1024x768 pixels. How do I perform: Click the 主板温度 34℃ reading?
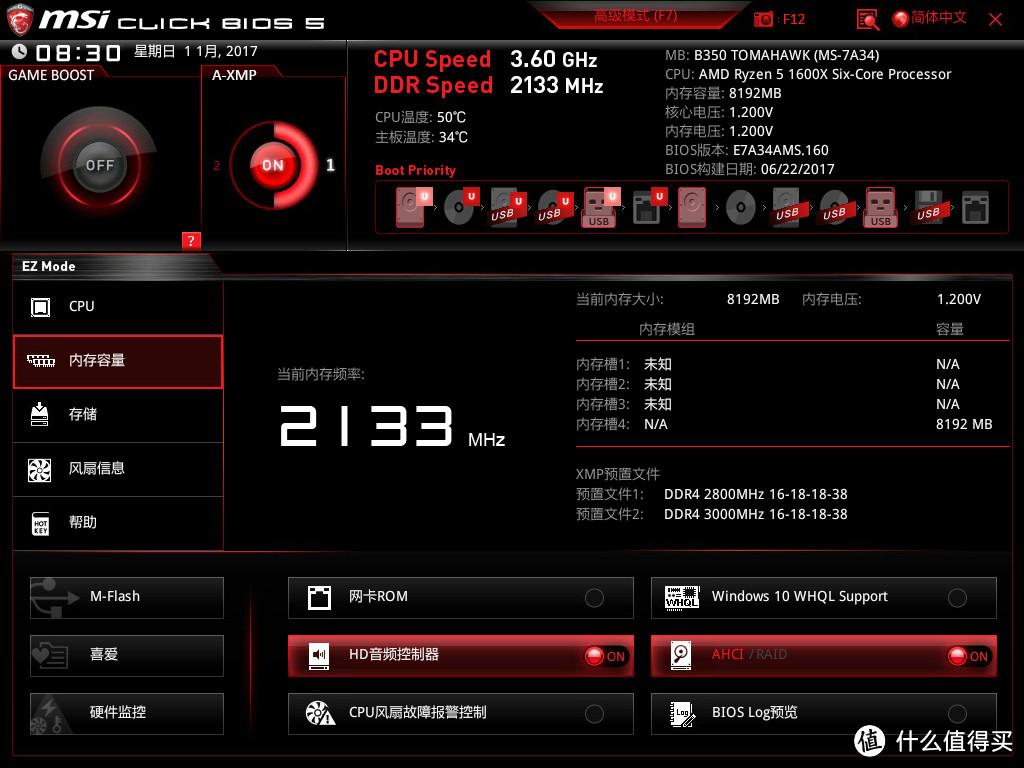(421, 137)
